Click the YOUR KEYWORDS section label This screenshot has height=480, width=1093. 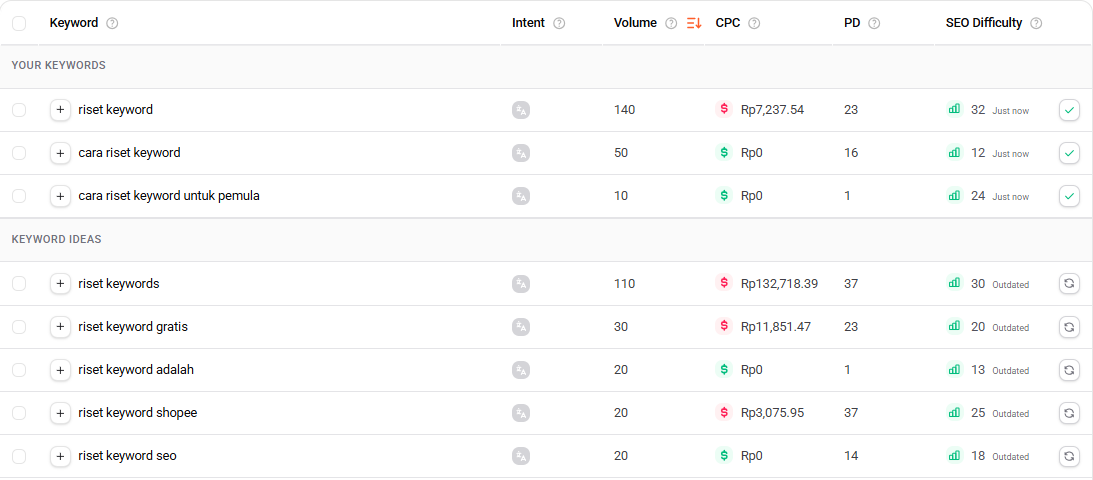(59, 65)
